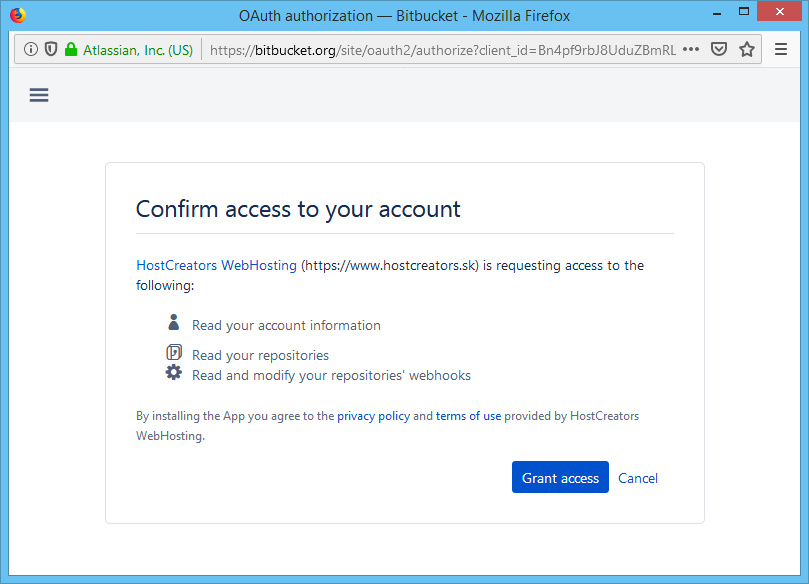Click the Firefox logo in title bar
809x584 pixels.
pos(18,15)
